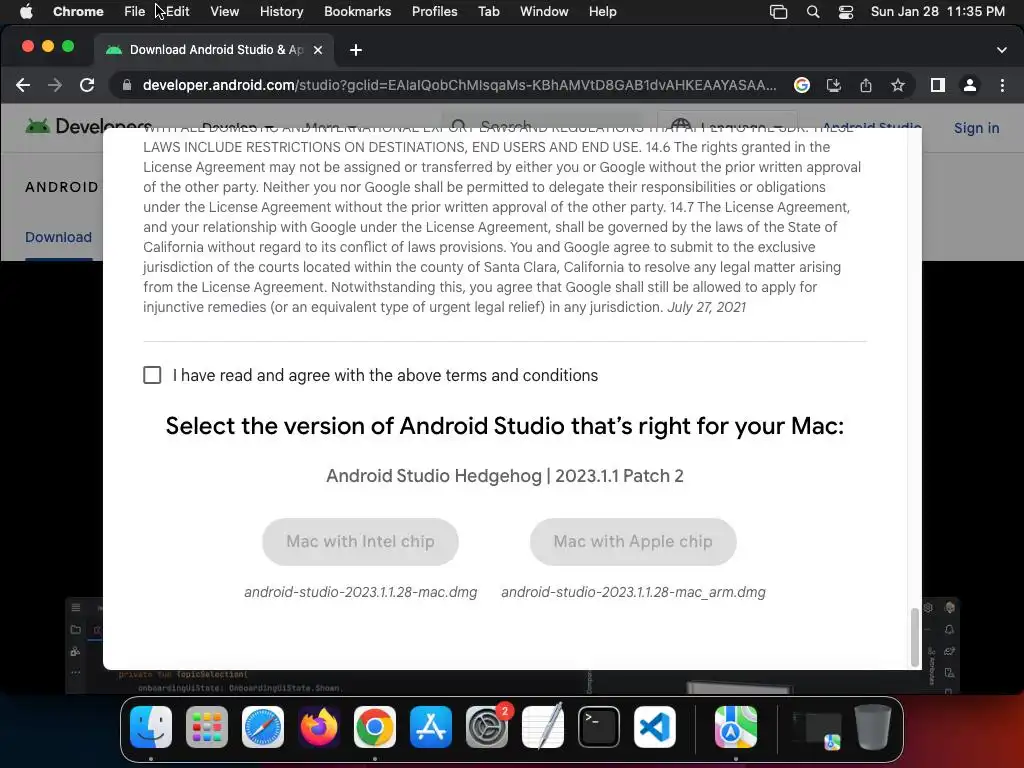Open Launchpad from the dock

[x=207, y=727]
